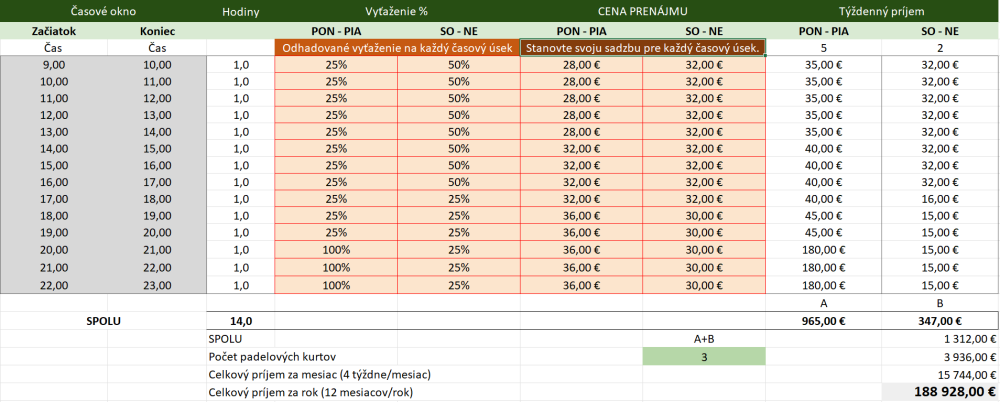Select PON-PIA occupancy for 20,00 time slot
The image size is (1000, 402).
[x=336, y=249]
